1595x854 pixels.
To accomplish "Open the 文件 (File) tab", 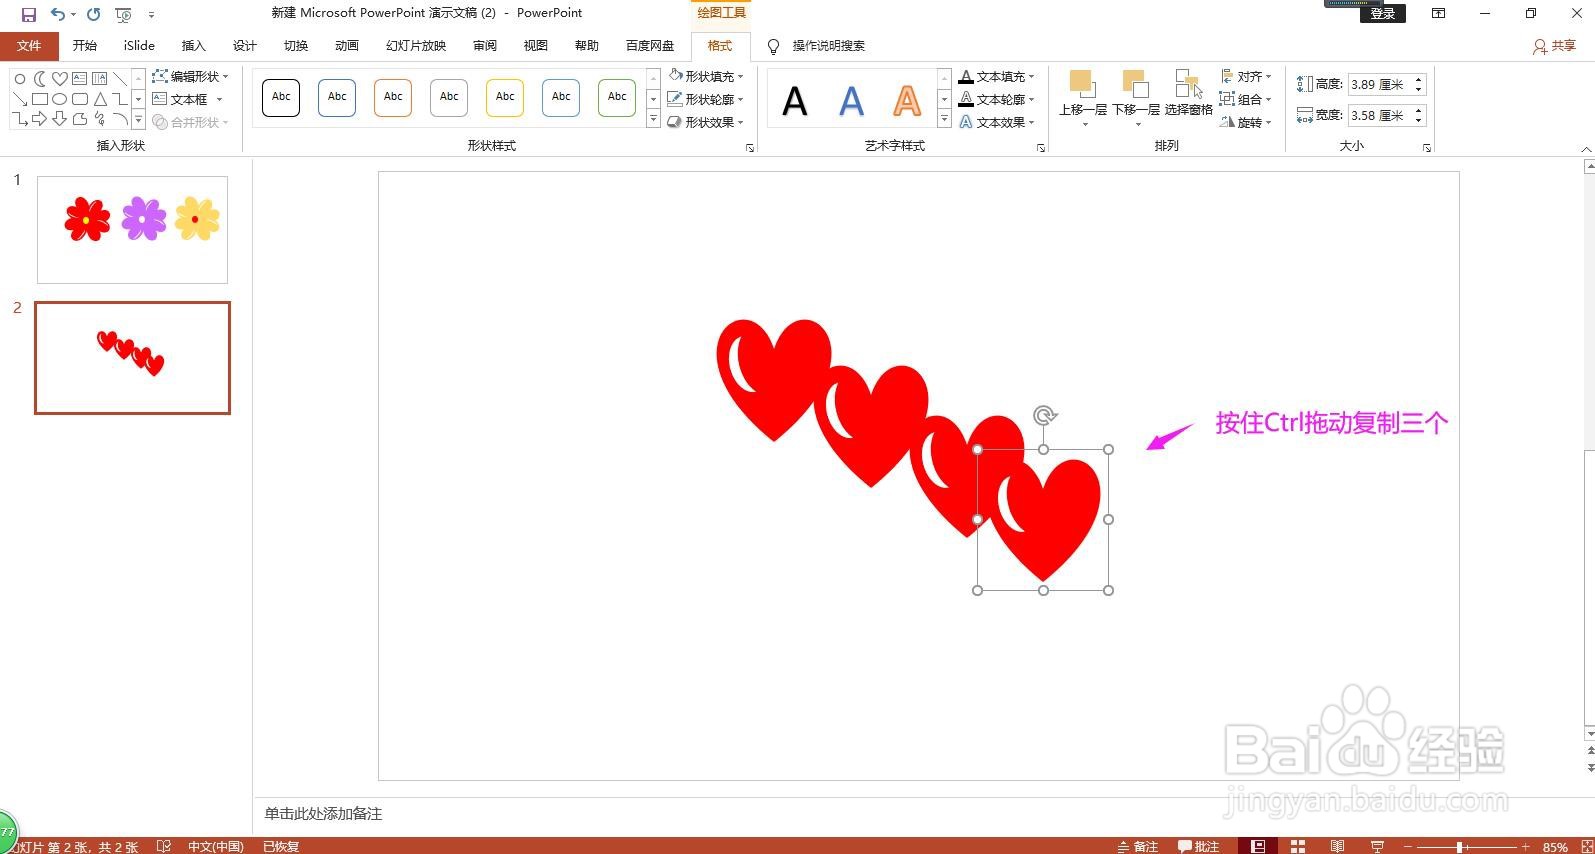I will point(29,46).
